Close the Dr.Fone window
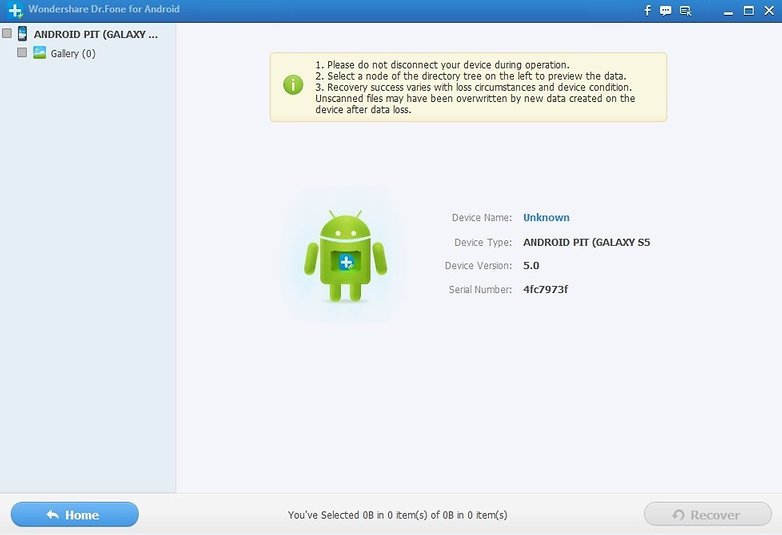The height and width of the screenshot is (535, 782). (769, 10)
